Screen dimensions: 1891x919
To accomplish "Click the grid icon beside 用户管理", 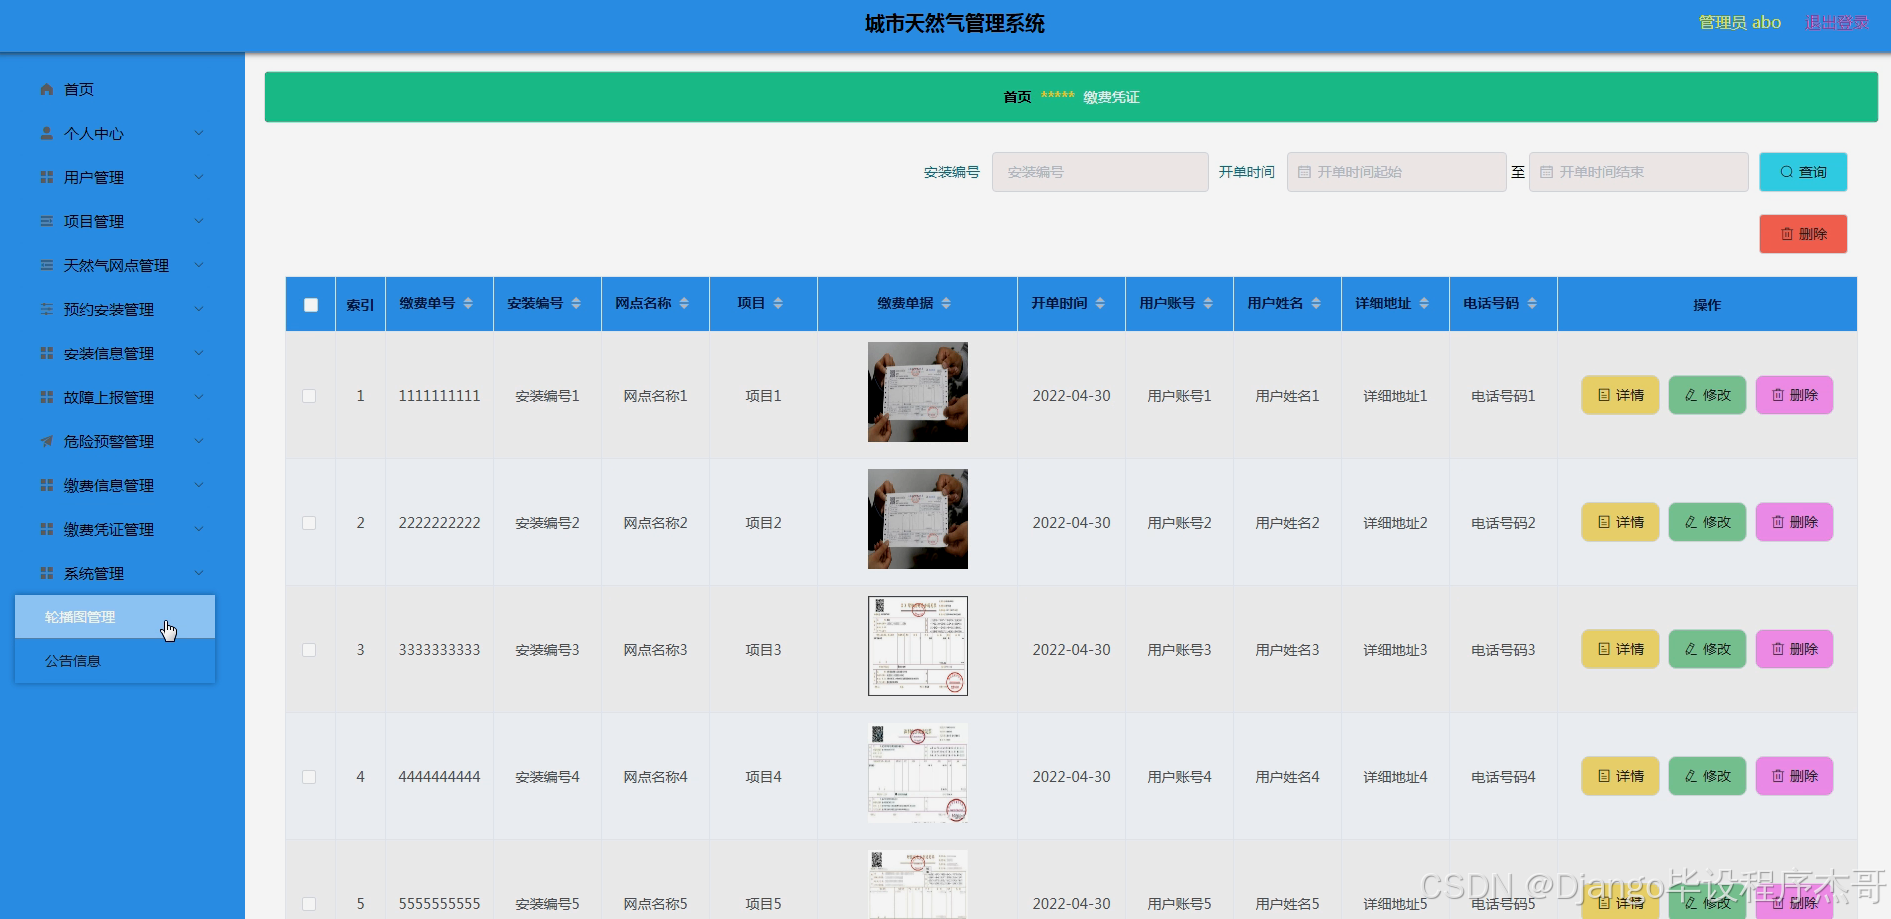I will click(47, 177).
